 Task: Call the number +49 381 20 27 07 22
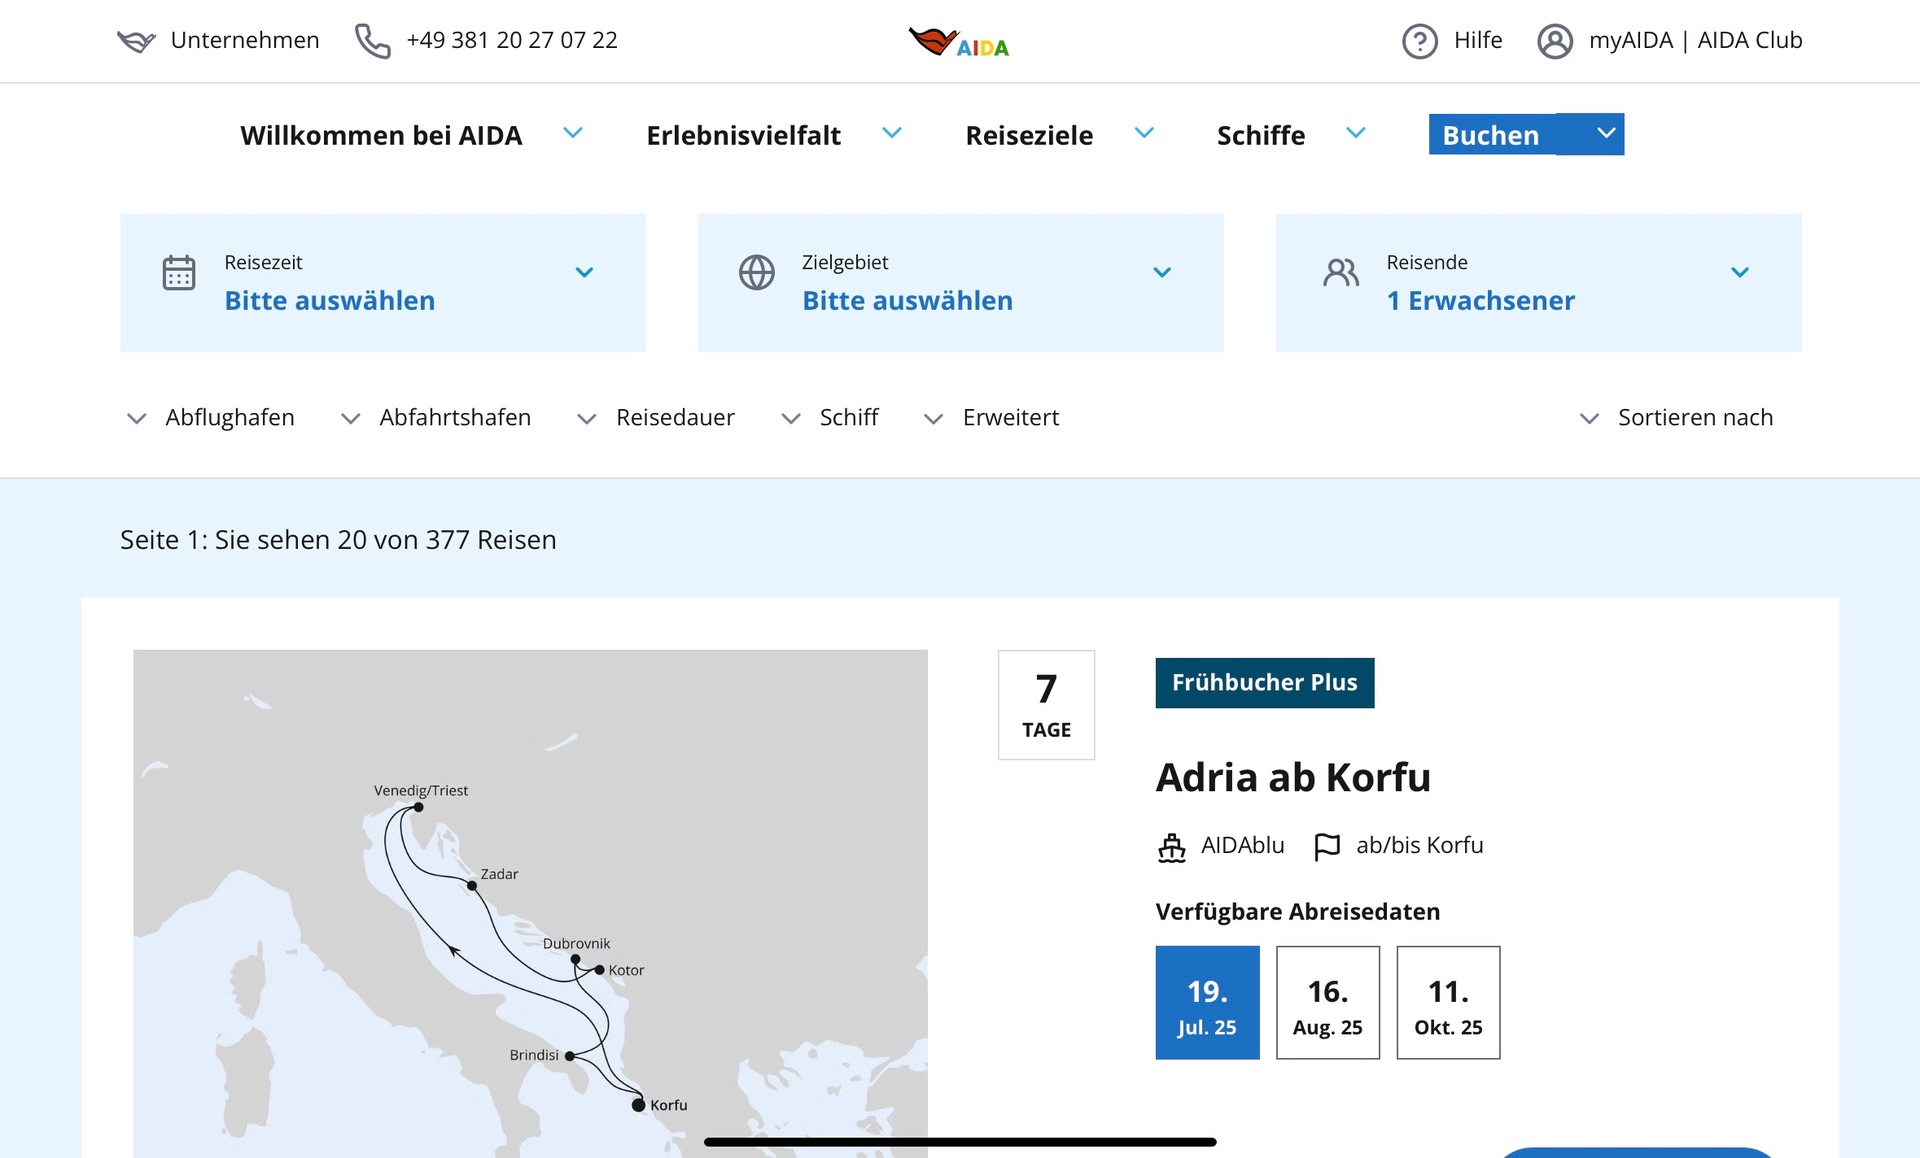pos(512,40)
